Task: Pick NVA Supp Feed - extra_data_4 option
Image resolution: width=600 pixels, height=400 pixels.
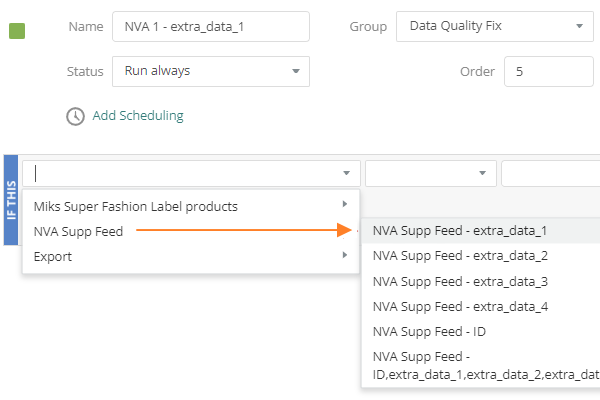Action: coord(460,306)
